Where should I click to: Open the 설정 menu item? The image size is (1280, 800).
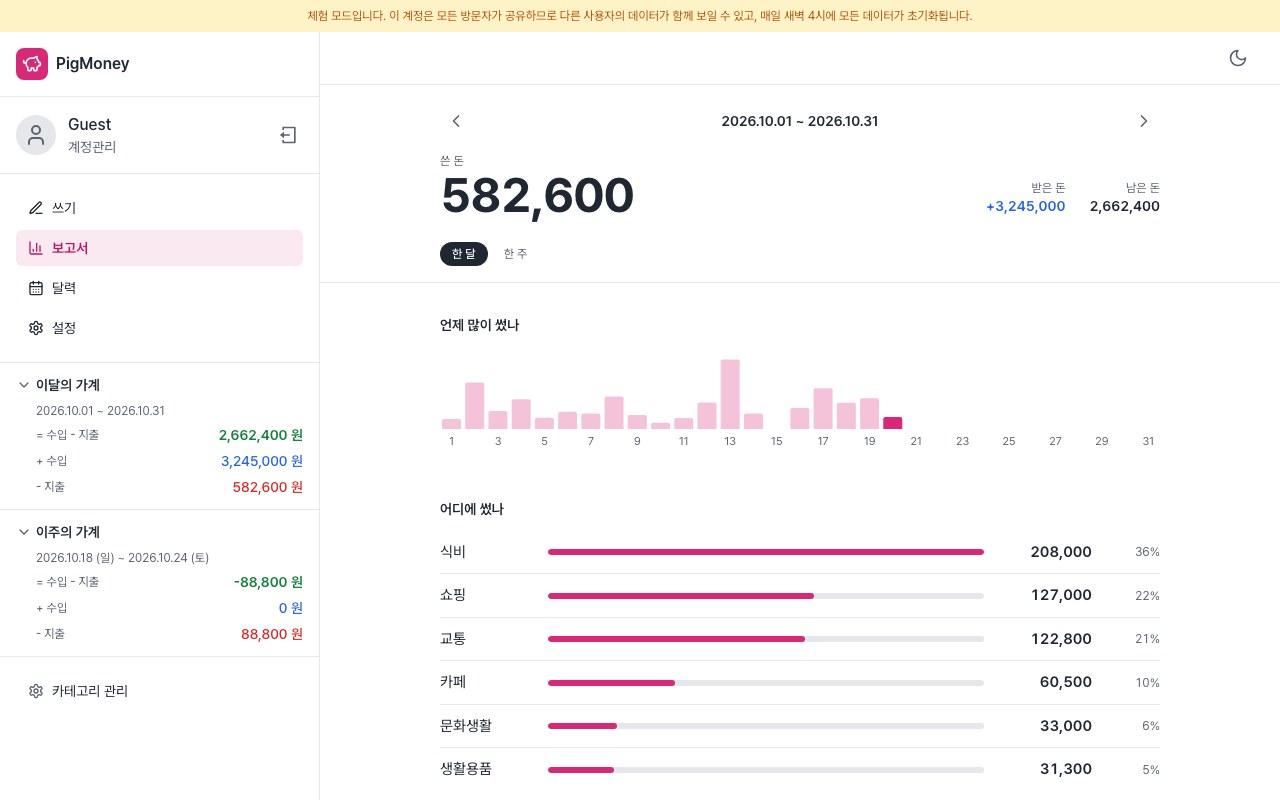click(x=159, y=328)
